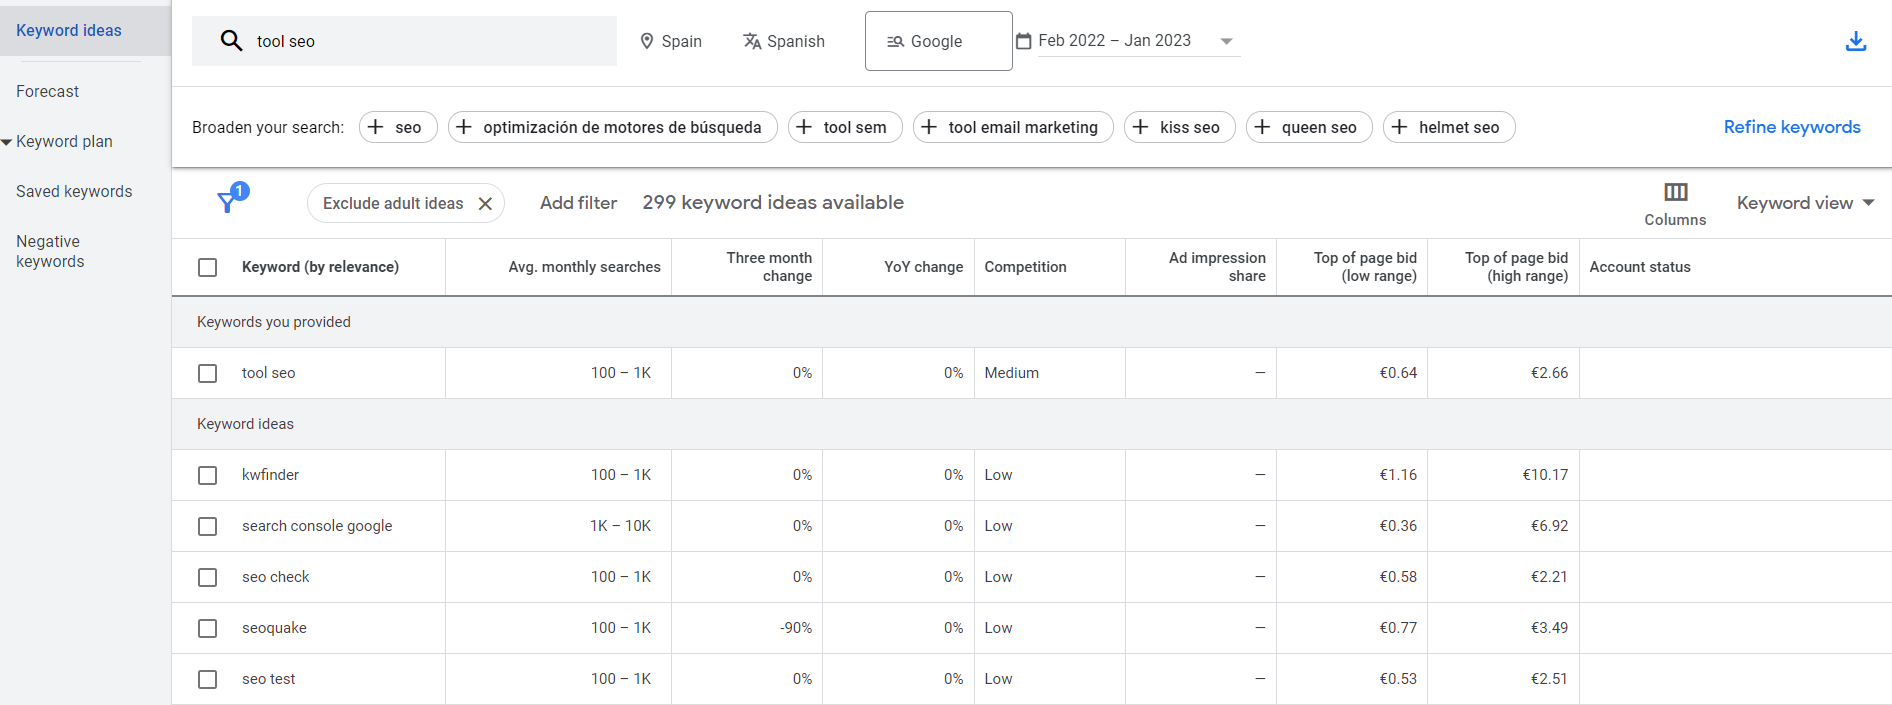Select all keywords with header checkbox
This screenshot has width=1892, height=705.
(208, 267)
